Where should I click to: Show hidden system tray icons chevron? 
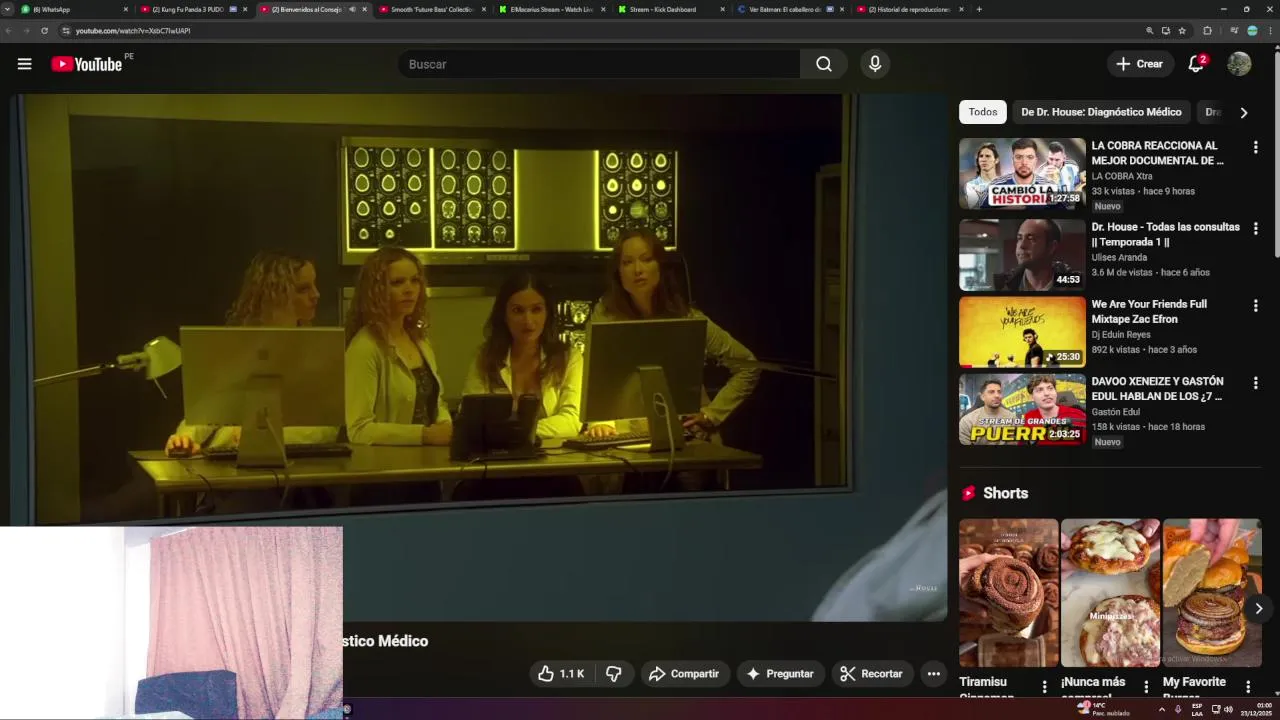pyautogui.click(x=1161, y=709)
